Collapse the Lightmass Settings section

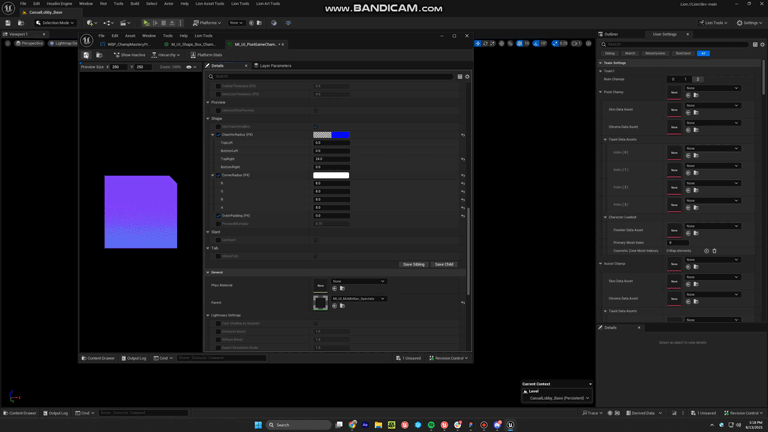tap(209, 315)
